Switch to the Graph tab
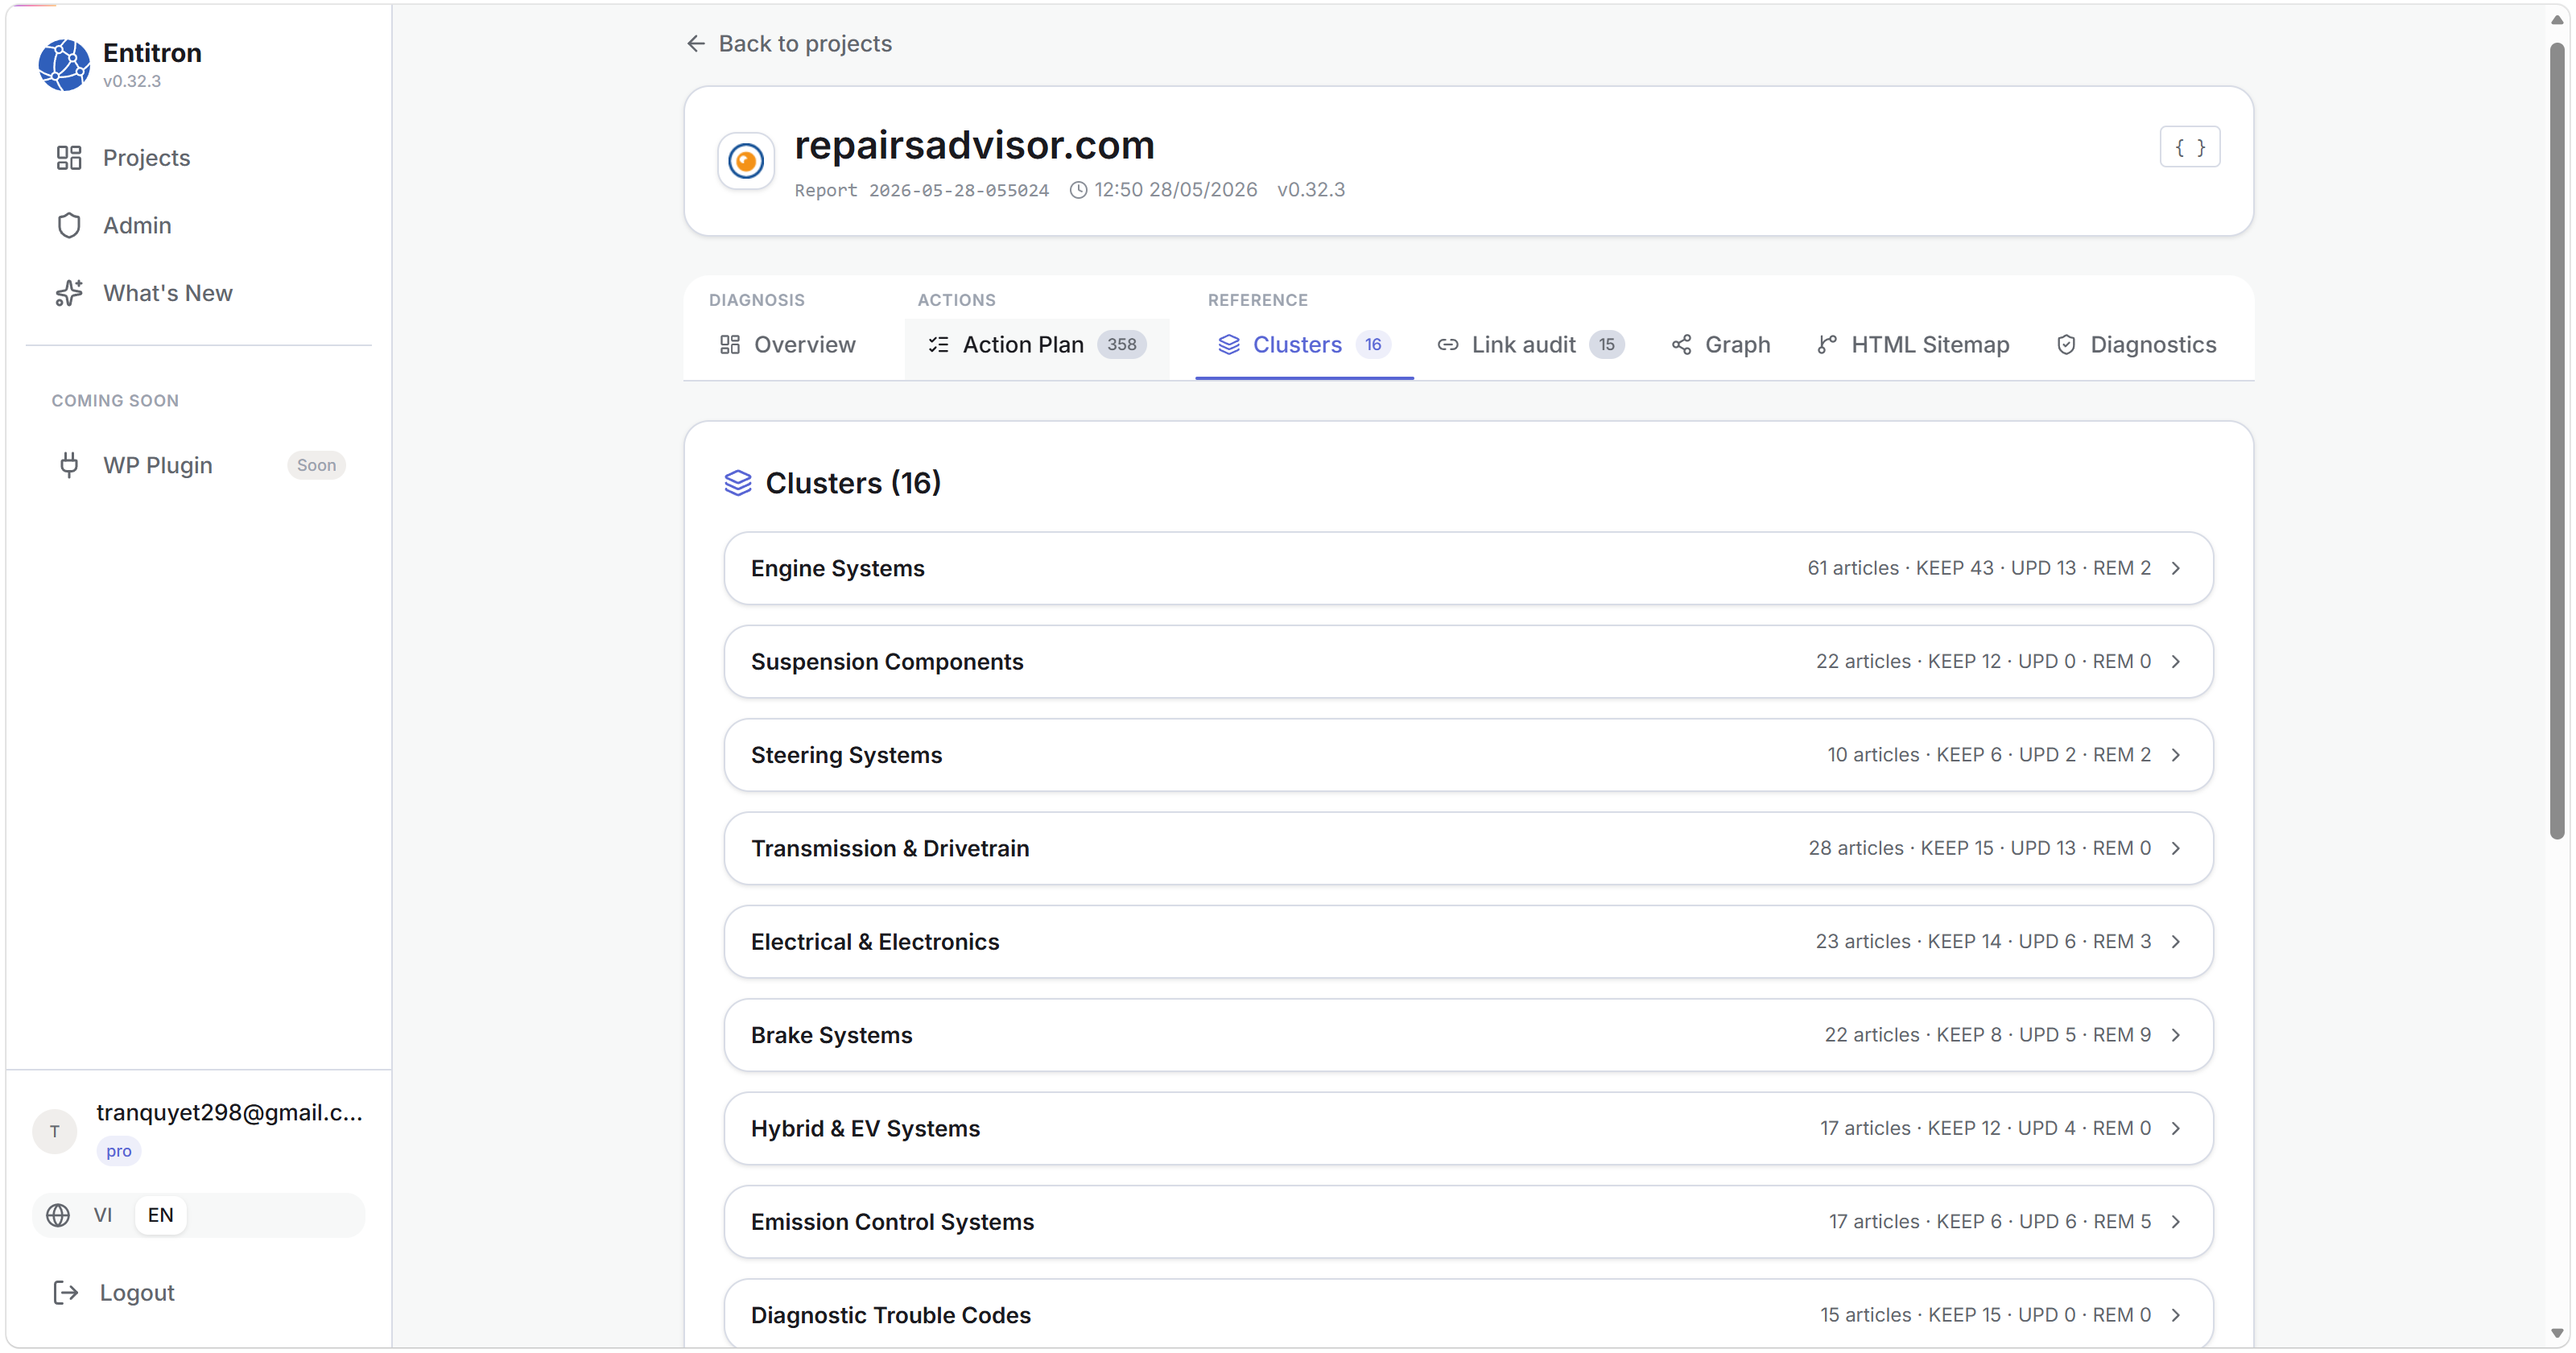 pos(1721,345)
